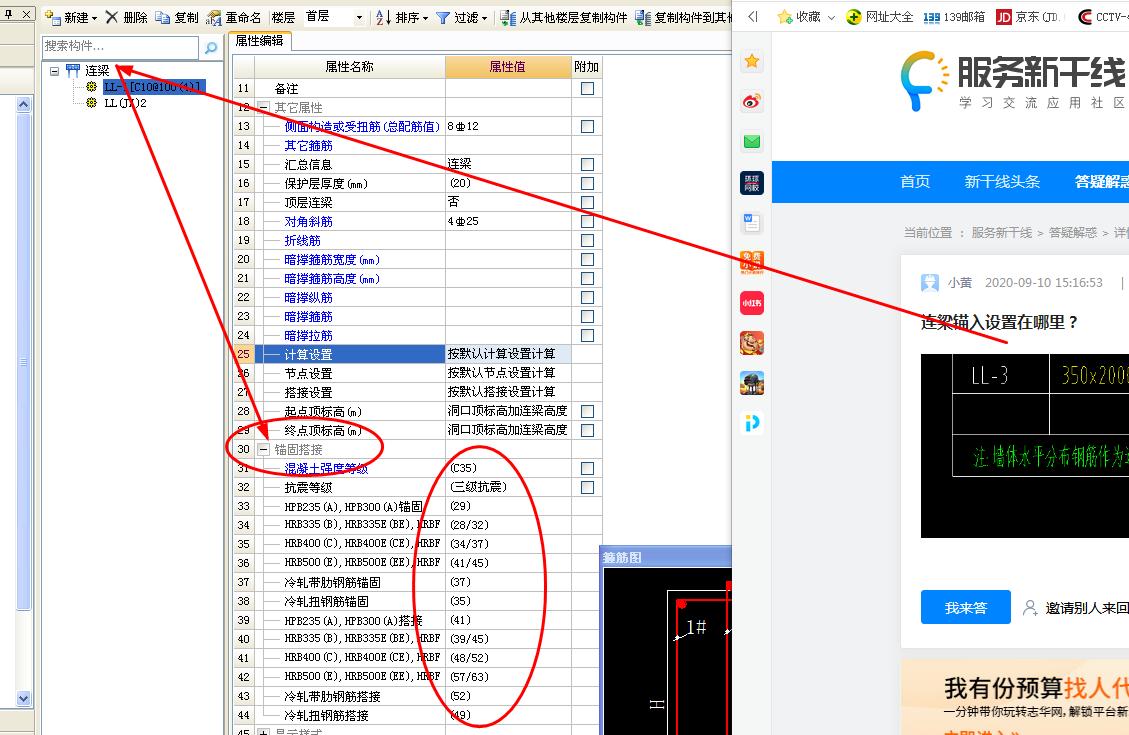Viewport: 1129px width, 735px height.
Task: Click the 免费小说 sidebar icon
Action: (x=752, y=263)
